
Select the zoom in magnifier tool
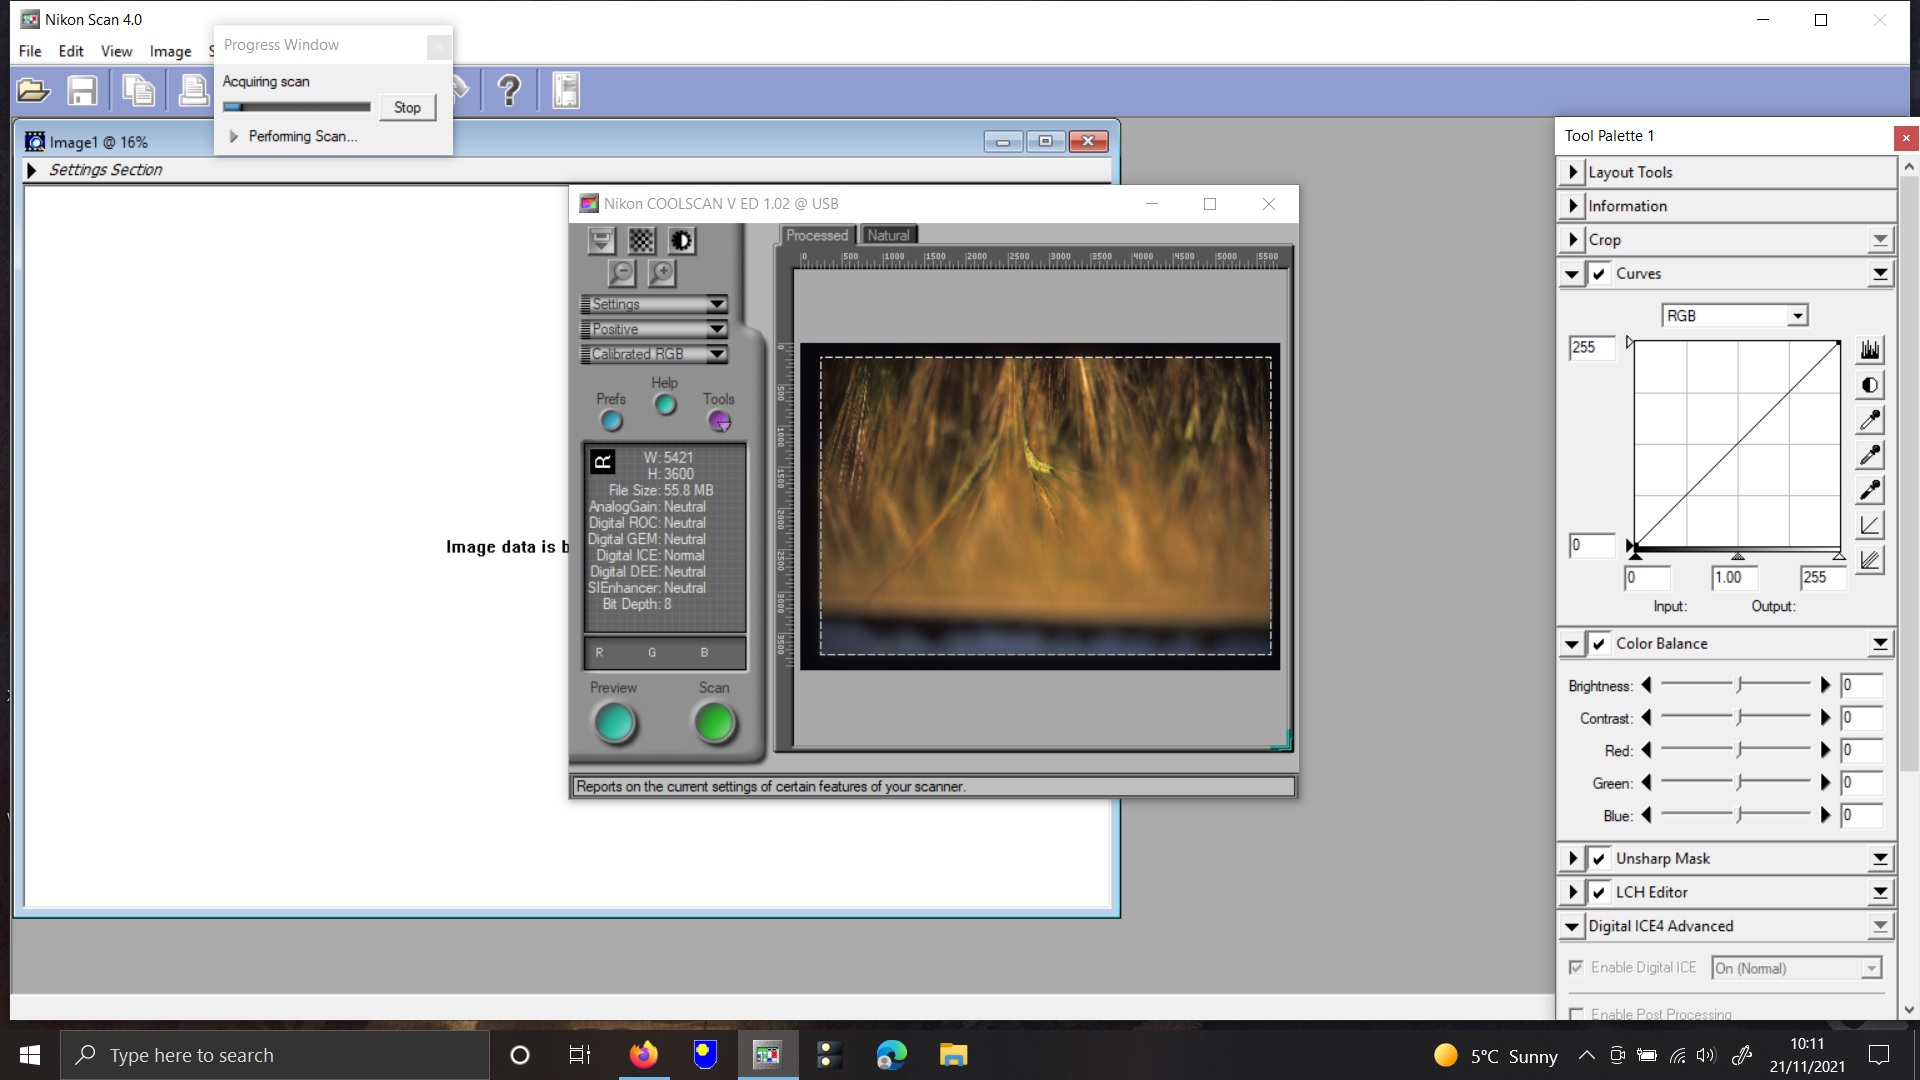660,272
